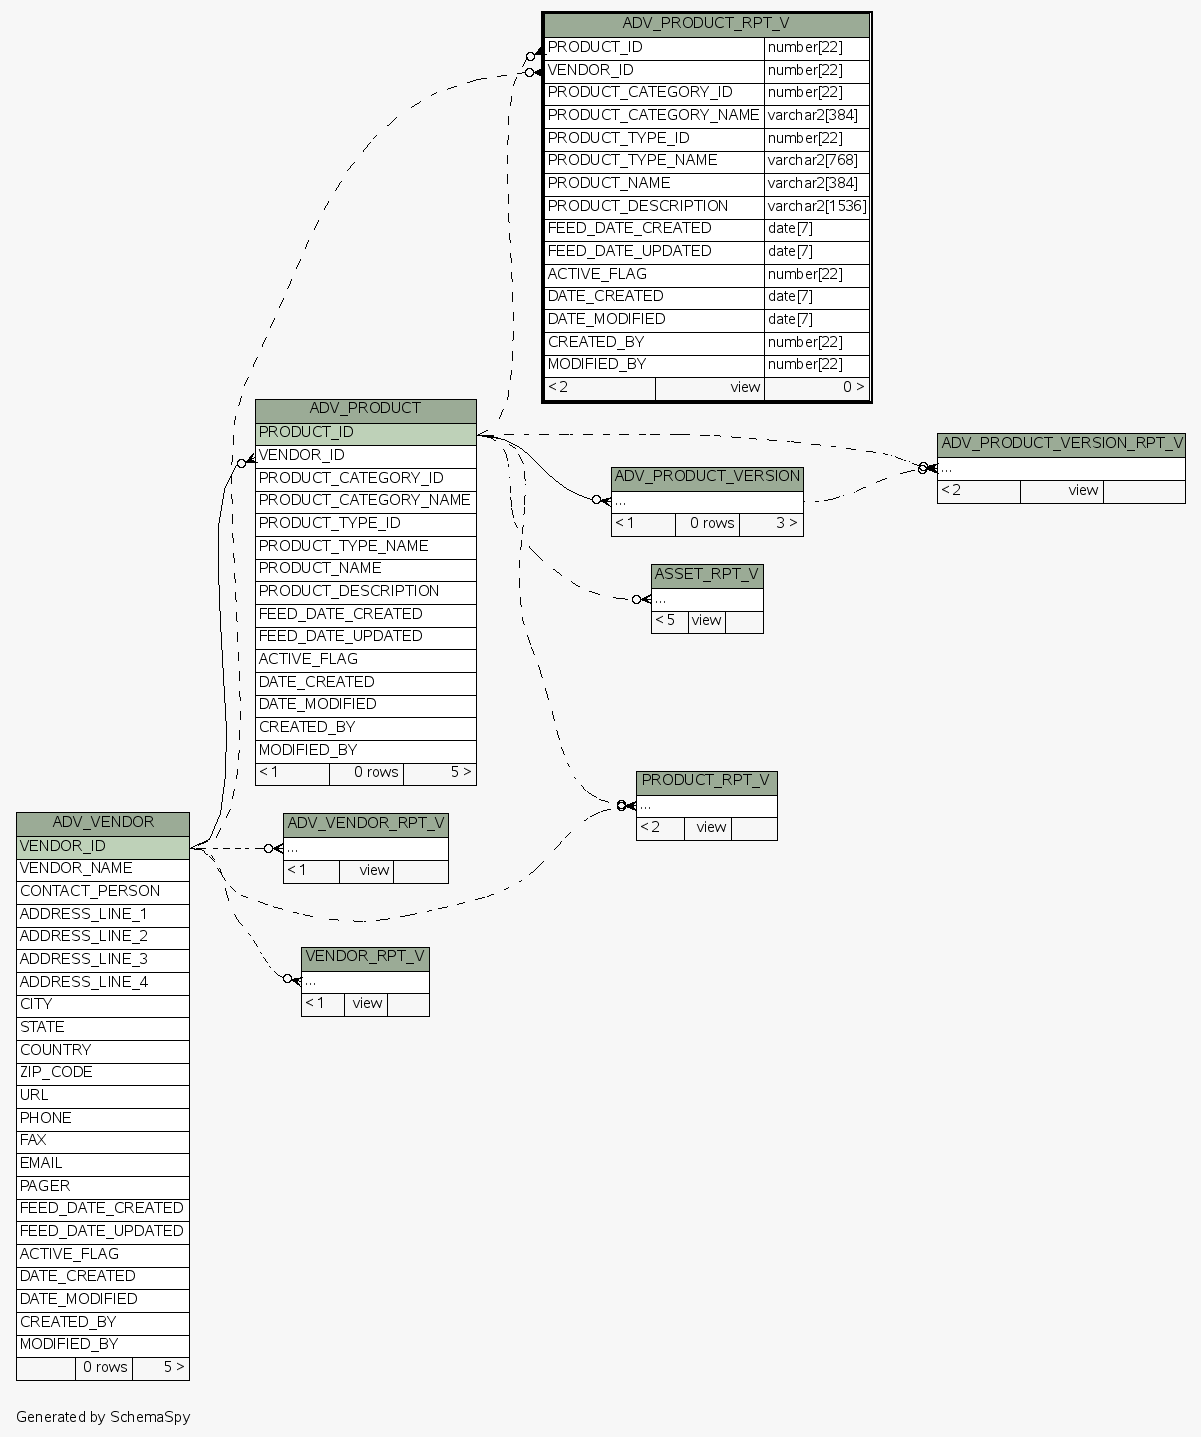Click ACTIVE_FLAG row in ADV_PRODUCT_RPT_V

point(706,275)
